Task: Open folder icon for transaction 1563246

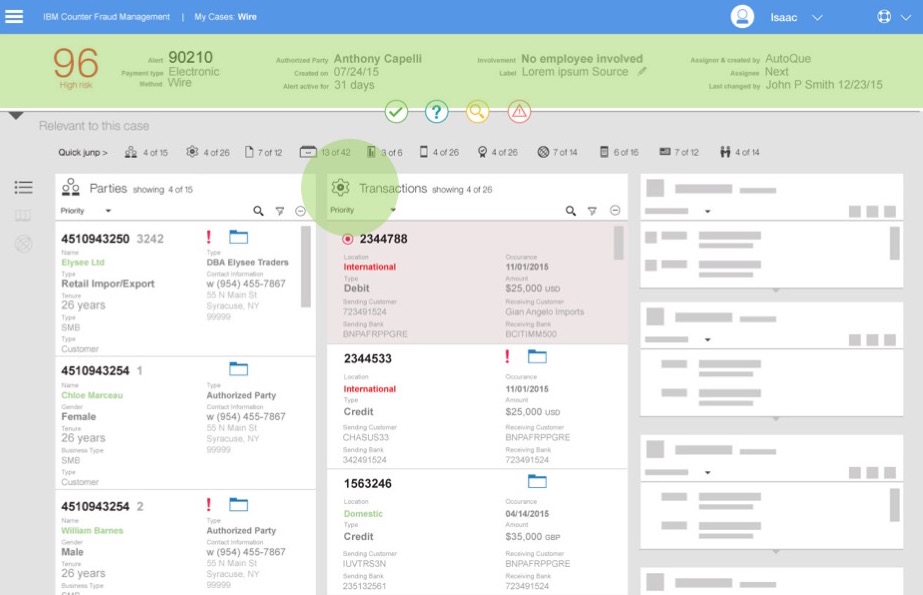Action: pyautogui.click(x=537, y=481)
